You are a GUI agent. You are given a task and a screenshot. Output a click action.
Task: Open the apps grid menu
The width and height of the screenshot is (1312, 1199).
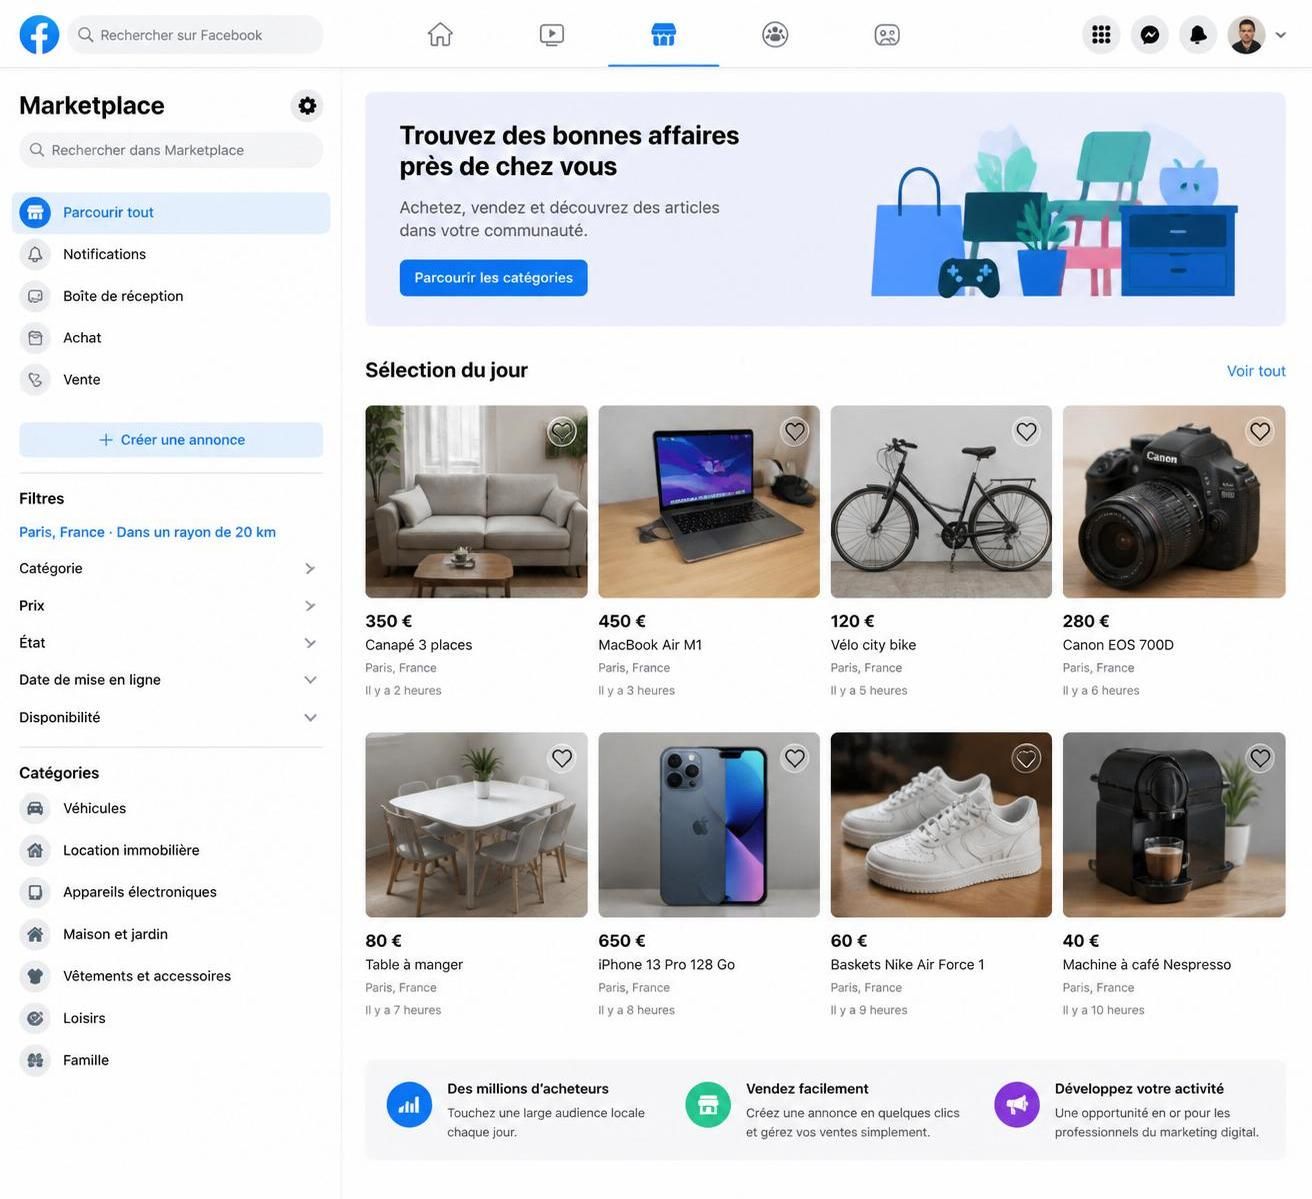pyautogui.click(x=1101, y=35)
